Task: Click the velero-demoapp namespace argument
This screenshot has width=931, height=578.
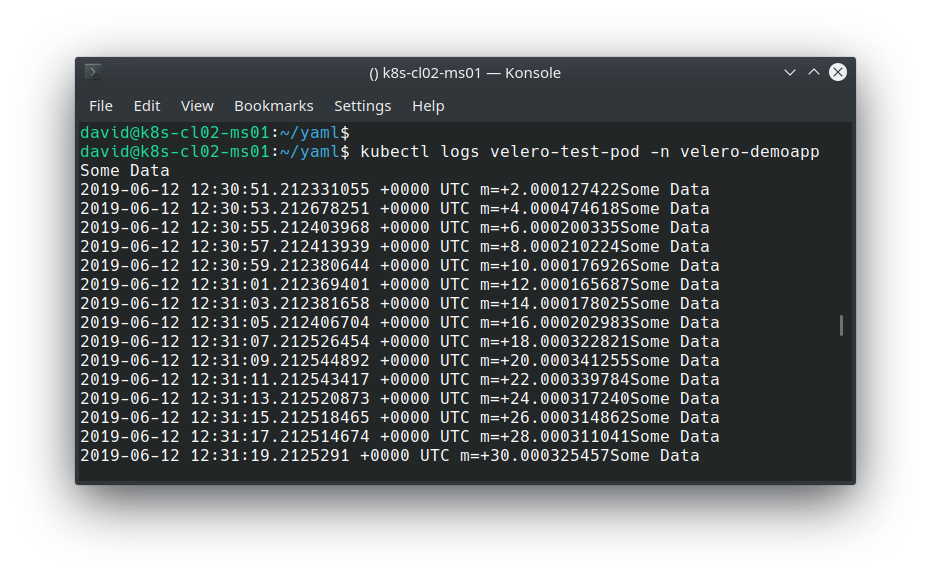Action: pyautogui.click(x=750, y=151)
